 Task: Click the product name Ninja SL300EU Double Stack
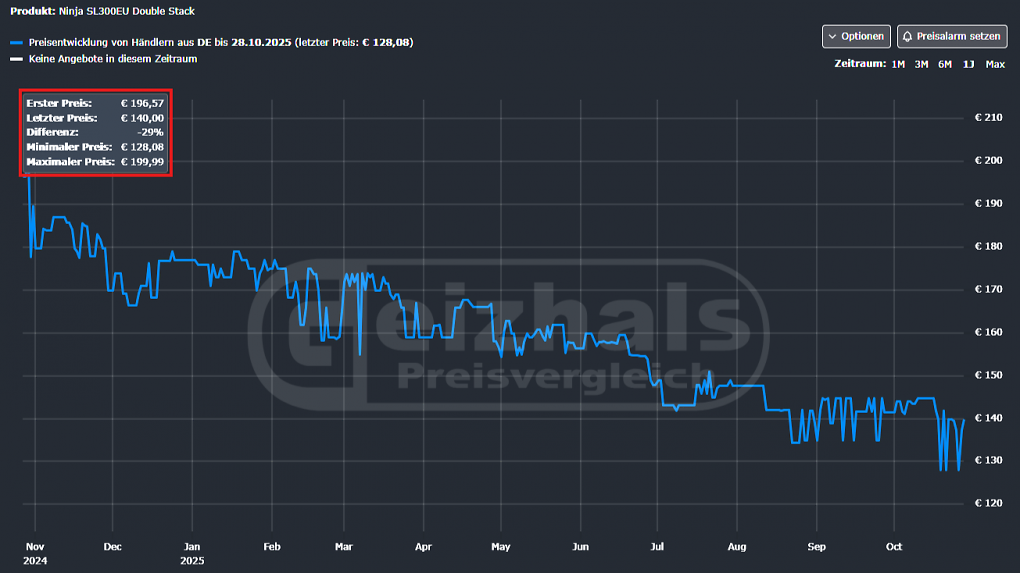tap(127, 11)
